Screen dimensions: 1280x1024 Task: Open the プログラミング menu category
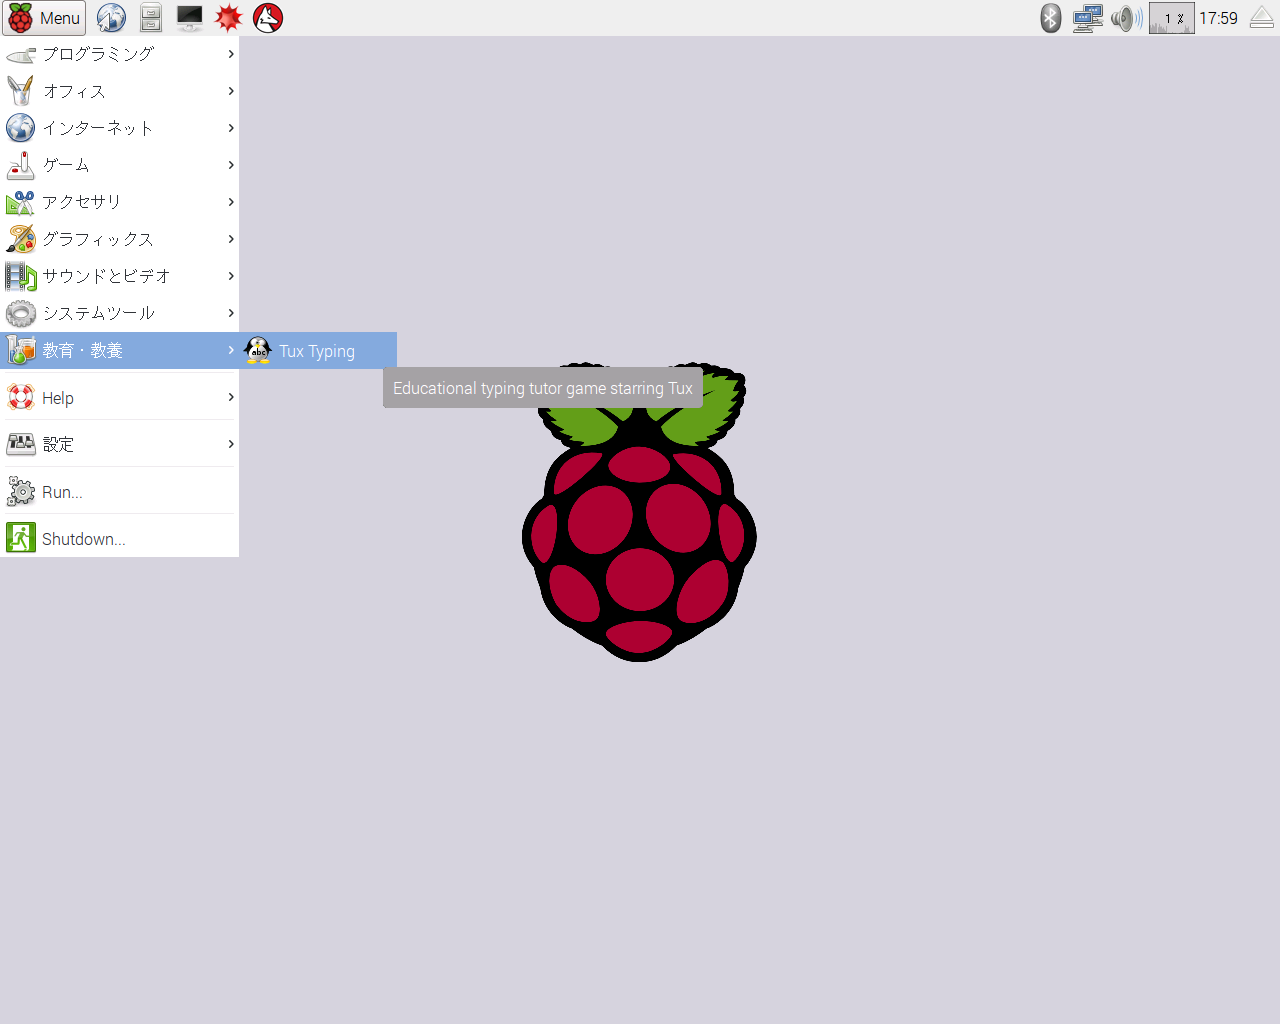pos(120,54)
